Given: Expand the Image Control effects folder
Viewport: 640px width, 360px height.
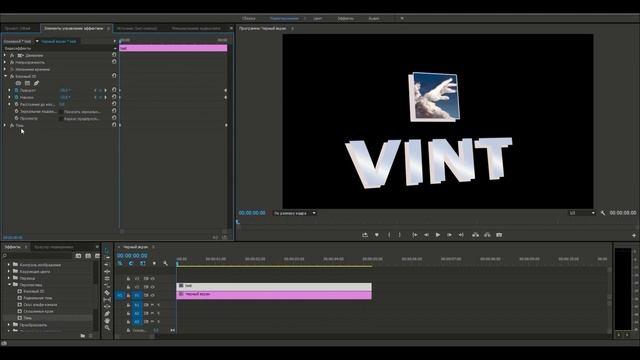Looking at the screenshot, I should [x=9, y=264].
